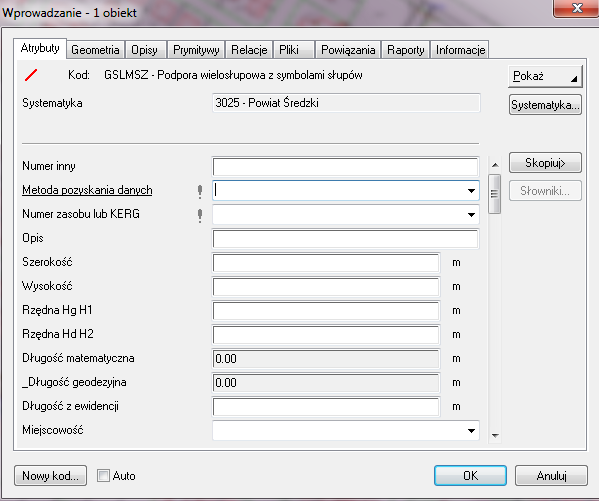Expand the Miejscowość dropdown list
This screenshot has height=501, width=599.
(x=471, y=431)
